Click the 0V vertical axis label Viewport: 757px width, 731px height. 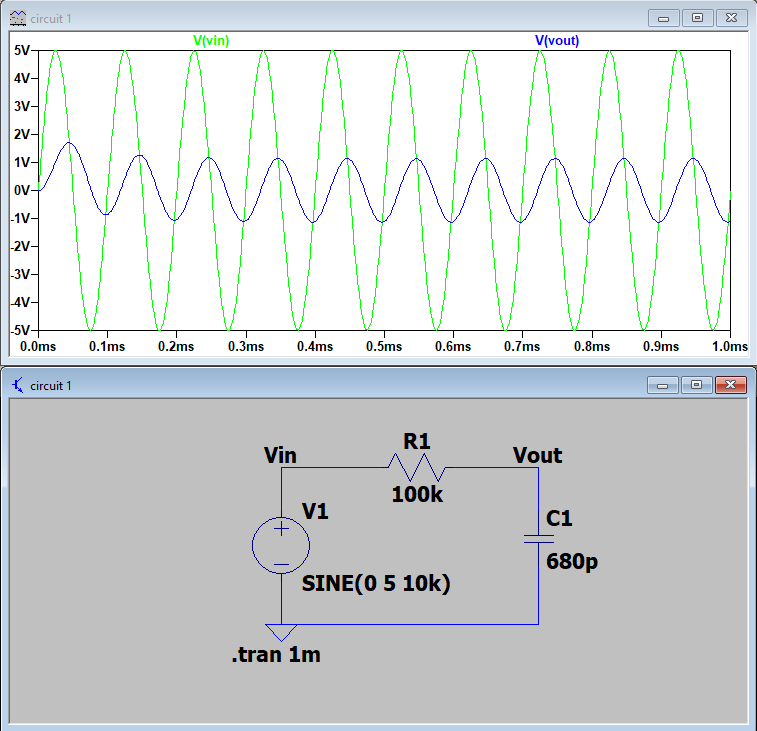(22, 190)
